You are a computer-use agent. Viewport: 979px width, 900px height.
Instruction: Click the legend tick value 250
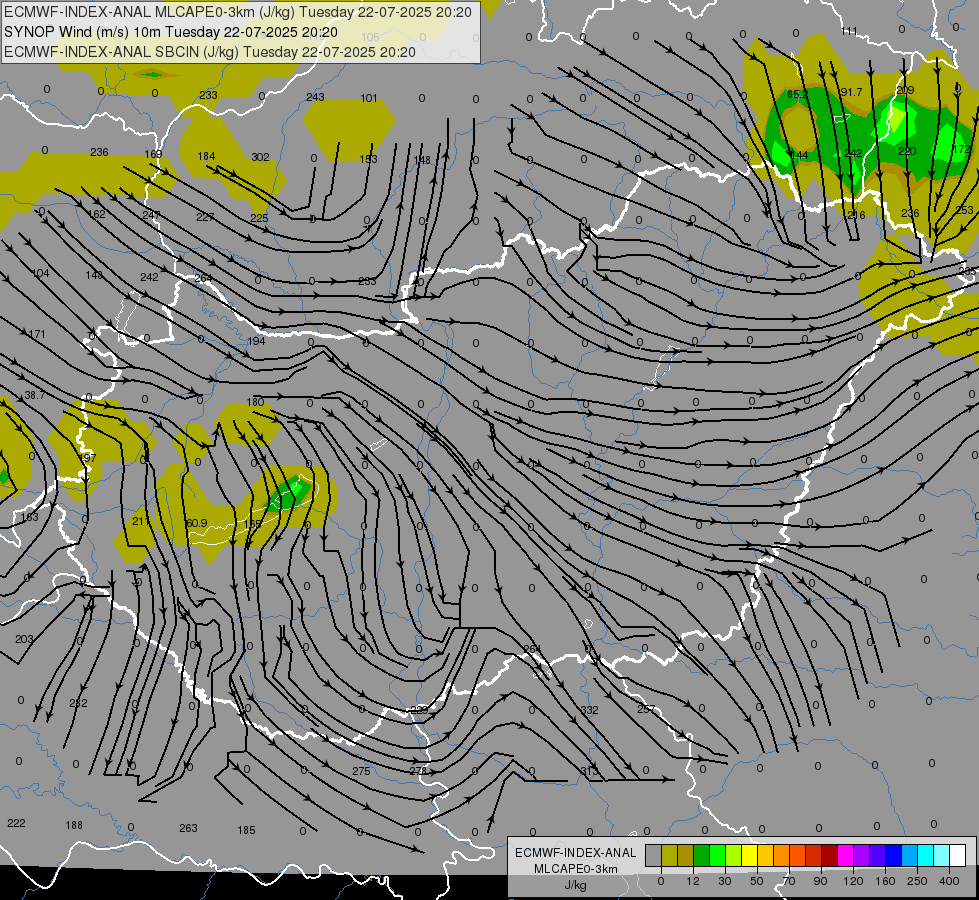click(x=917, y=881)
